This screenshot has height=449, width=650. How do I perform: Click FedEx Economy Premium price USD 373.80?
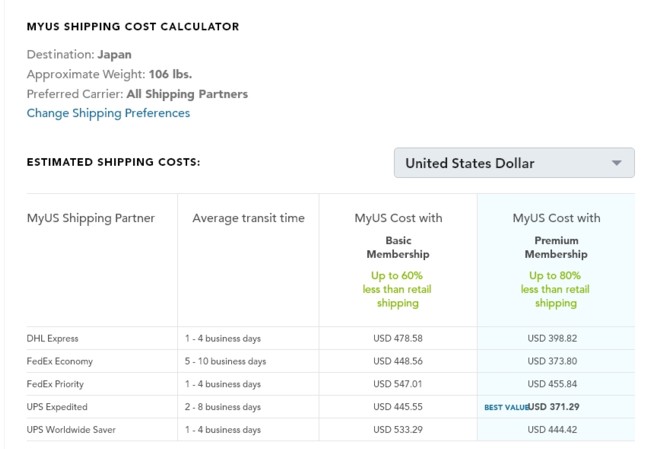556,361
